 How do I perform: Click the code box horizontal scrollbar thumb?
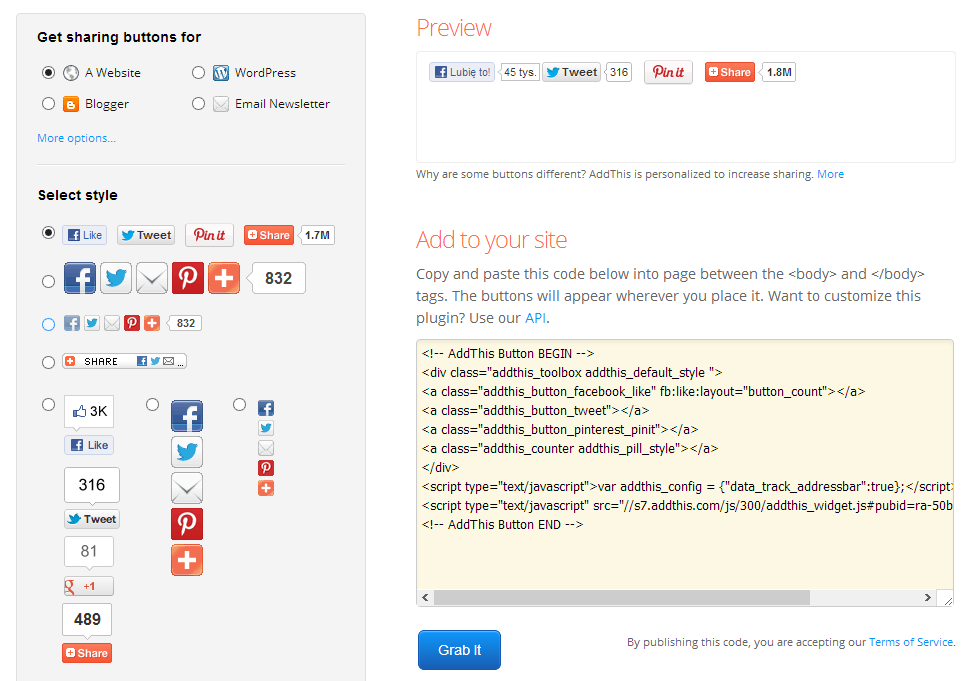[622, 598]
